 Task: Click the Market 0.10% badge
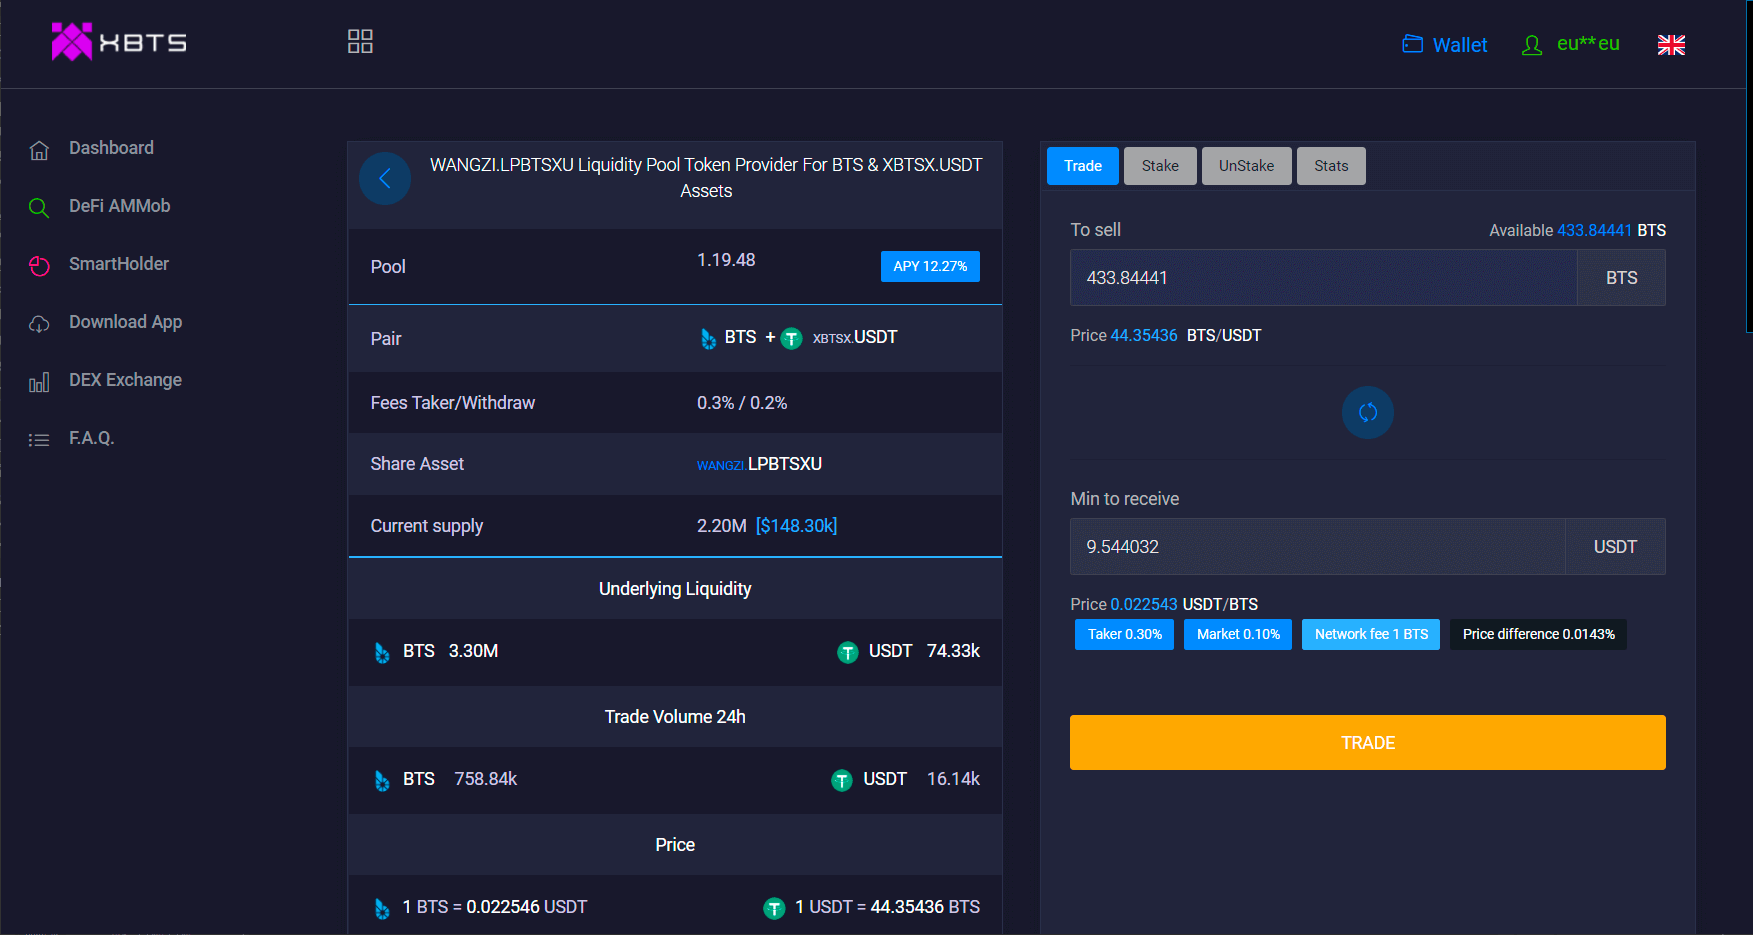[x=1238, y=634]
